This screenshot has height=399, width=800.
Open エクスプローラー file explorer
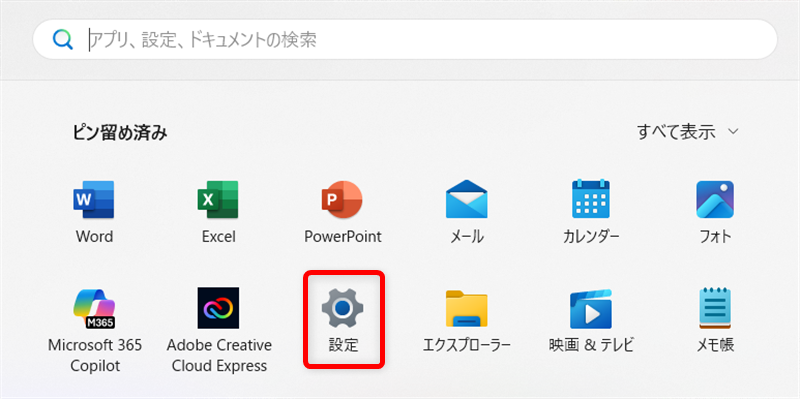(x=467, y=308)
